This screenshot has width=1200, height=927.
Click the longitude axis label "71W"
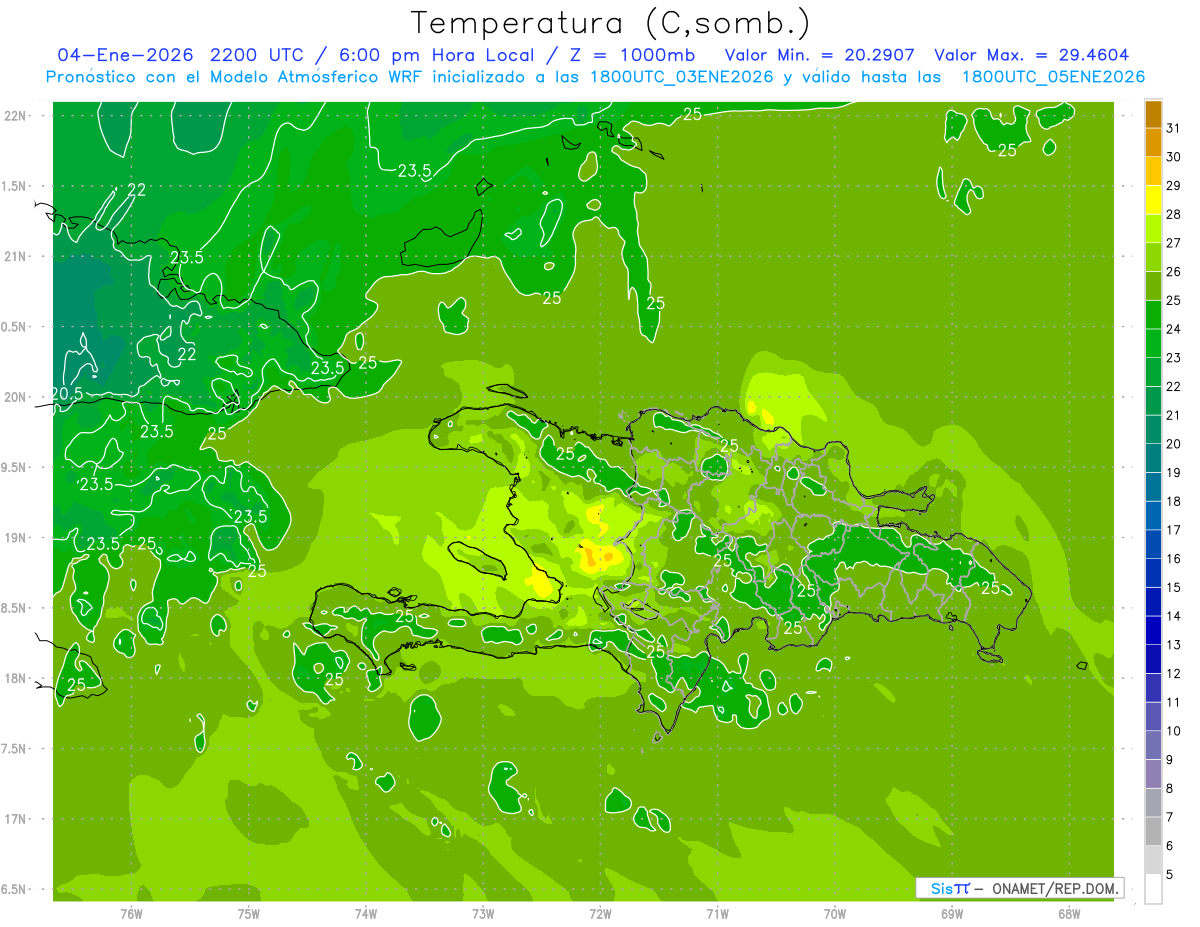pos(717,914)
